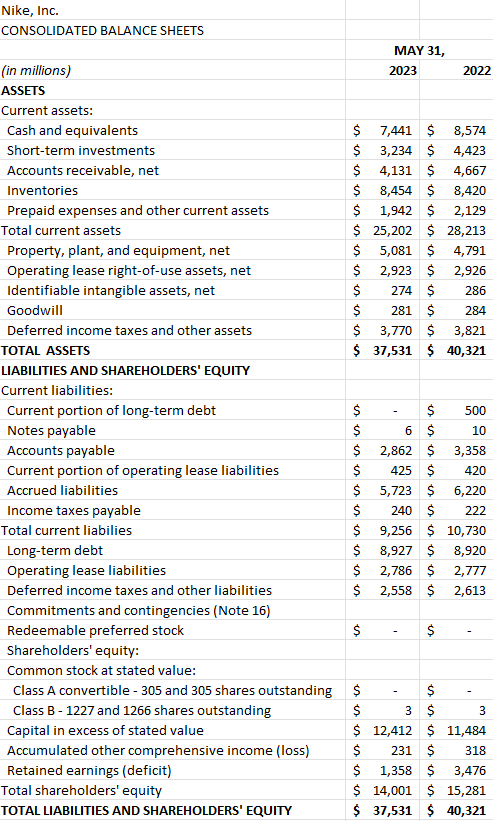Select 'TOTAL LIABILITIES AND SHAREHOLDERS' EQUITY' label
The height and width of the screenshot is (821, 493).
coord(147,811)
